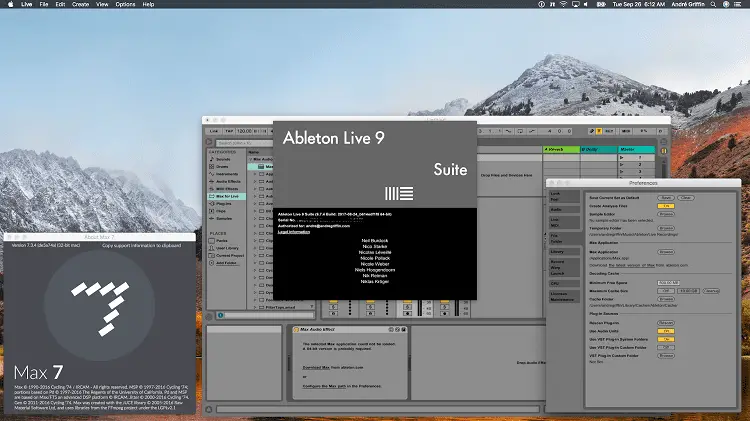Click the Tap tempo button

[x=229, y=131]
